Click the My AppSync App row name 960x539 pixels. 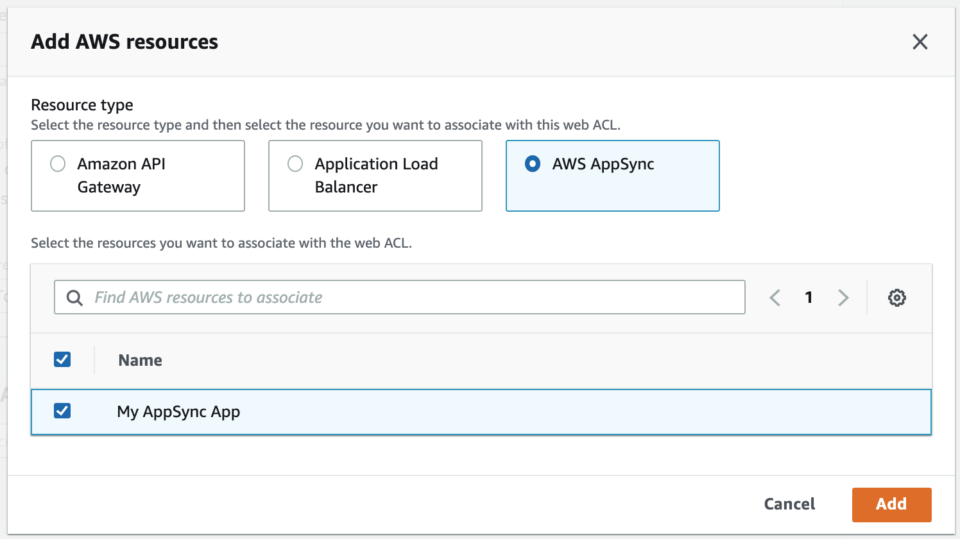coord(178,412)
